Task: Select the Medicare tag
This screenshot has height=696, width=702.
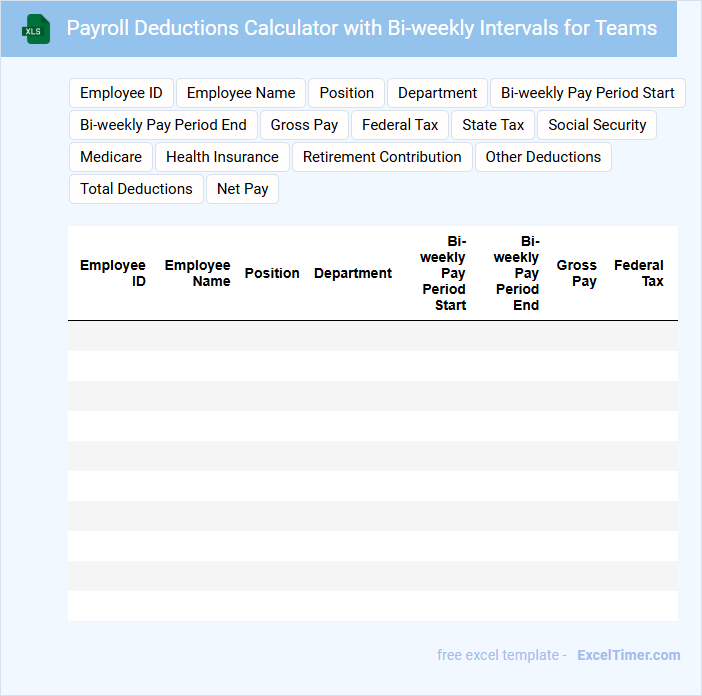Action: pyautogui.click(x=111, y=157)
